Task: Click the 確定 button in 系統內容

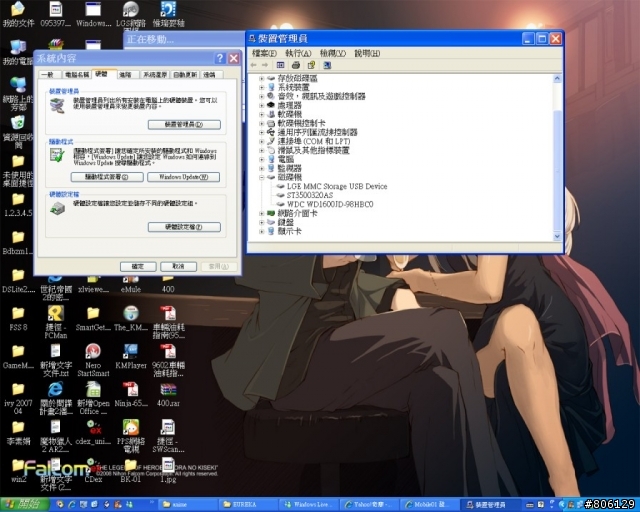Action: coord(138,266)
